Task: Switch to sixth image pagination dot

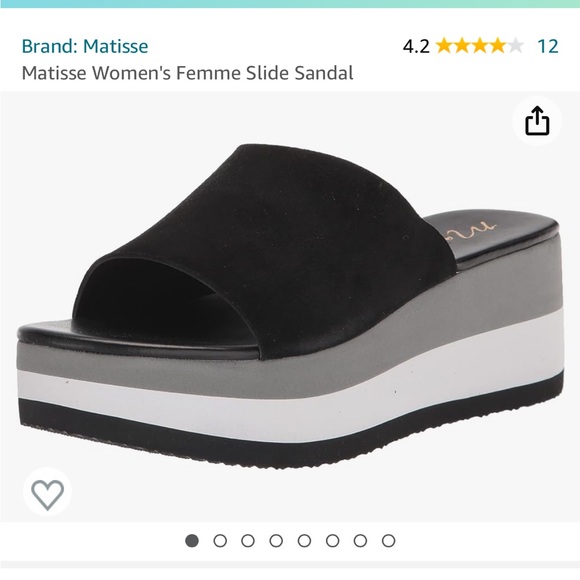Action: click(x=332, y=541)
